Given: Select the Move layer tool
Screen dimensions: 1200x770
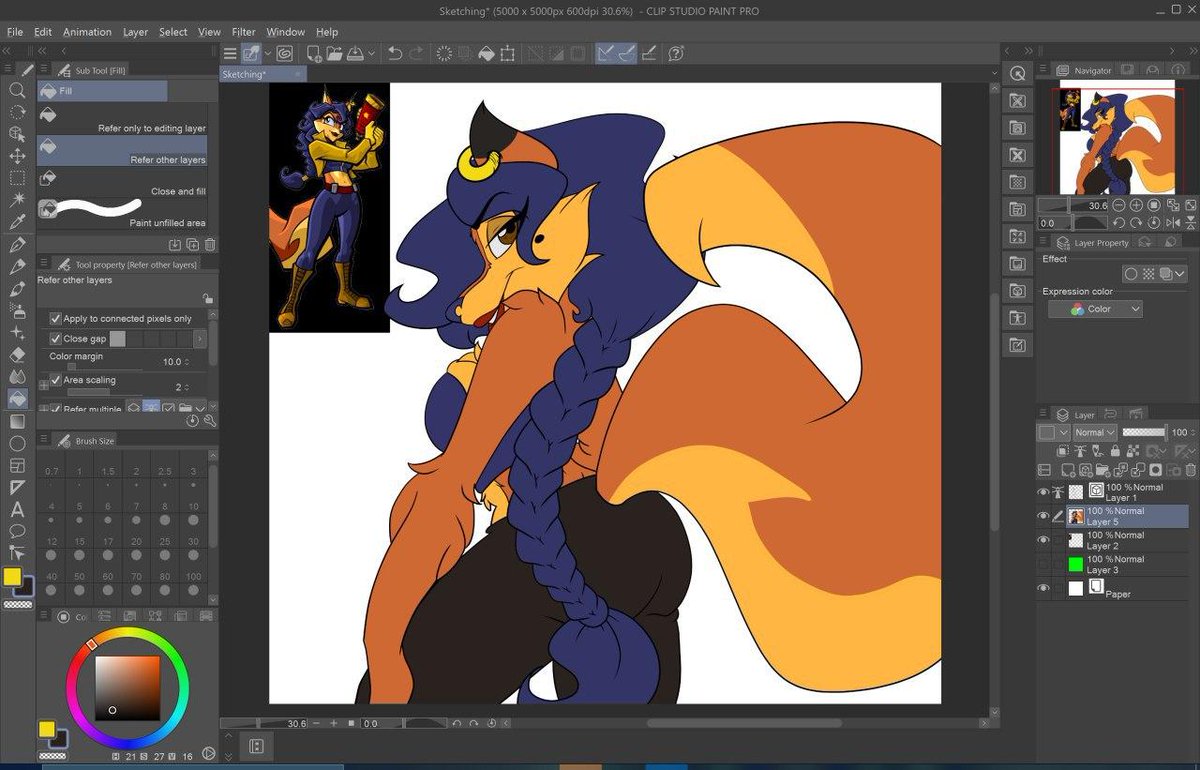Looking at the screenshot, I should click(x=17, y=156).
